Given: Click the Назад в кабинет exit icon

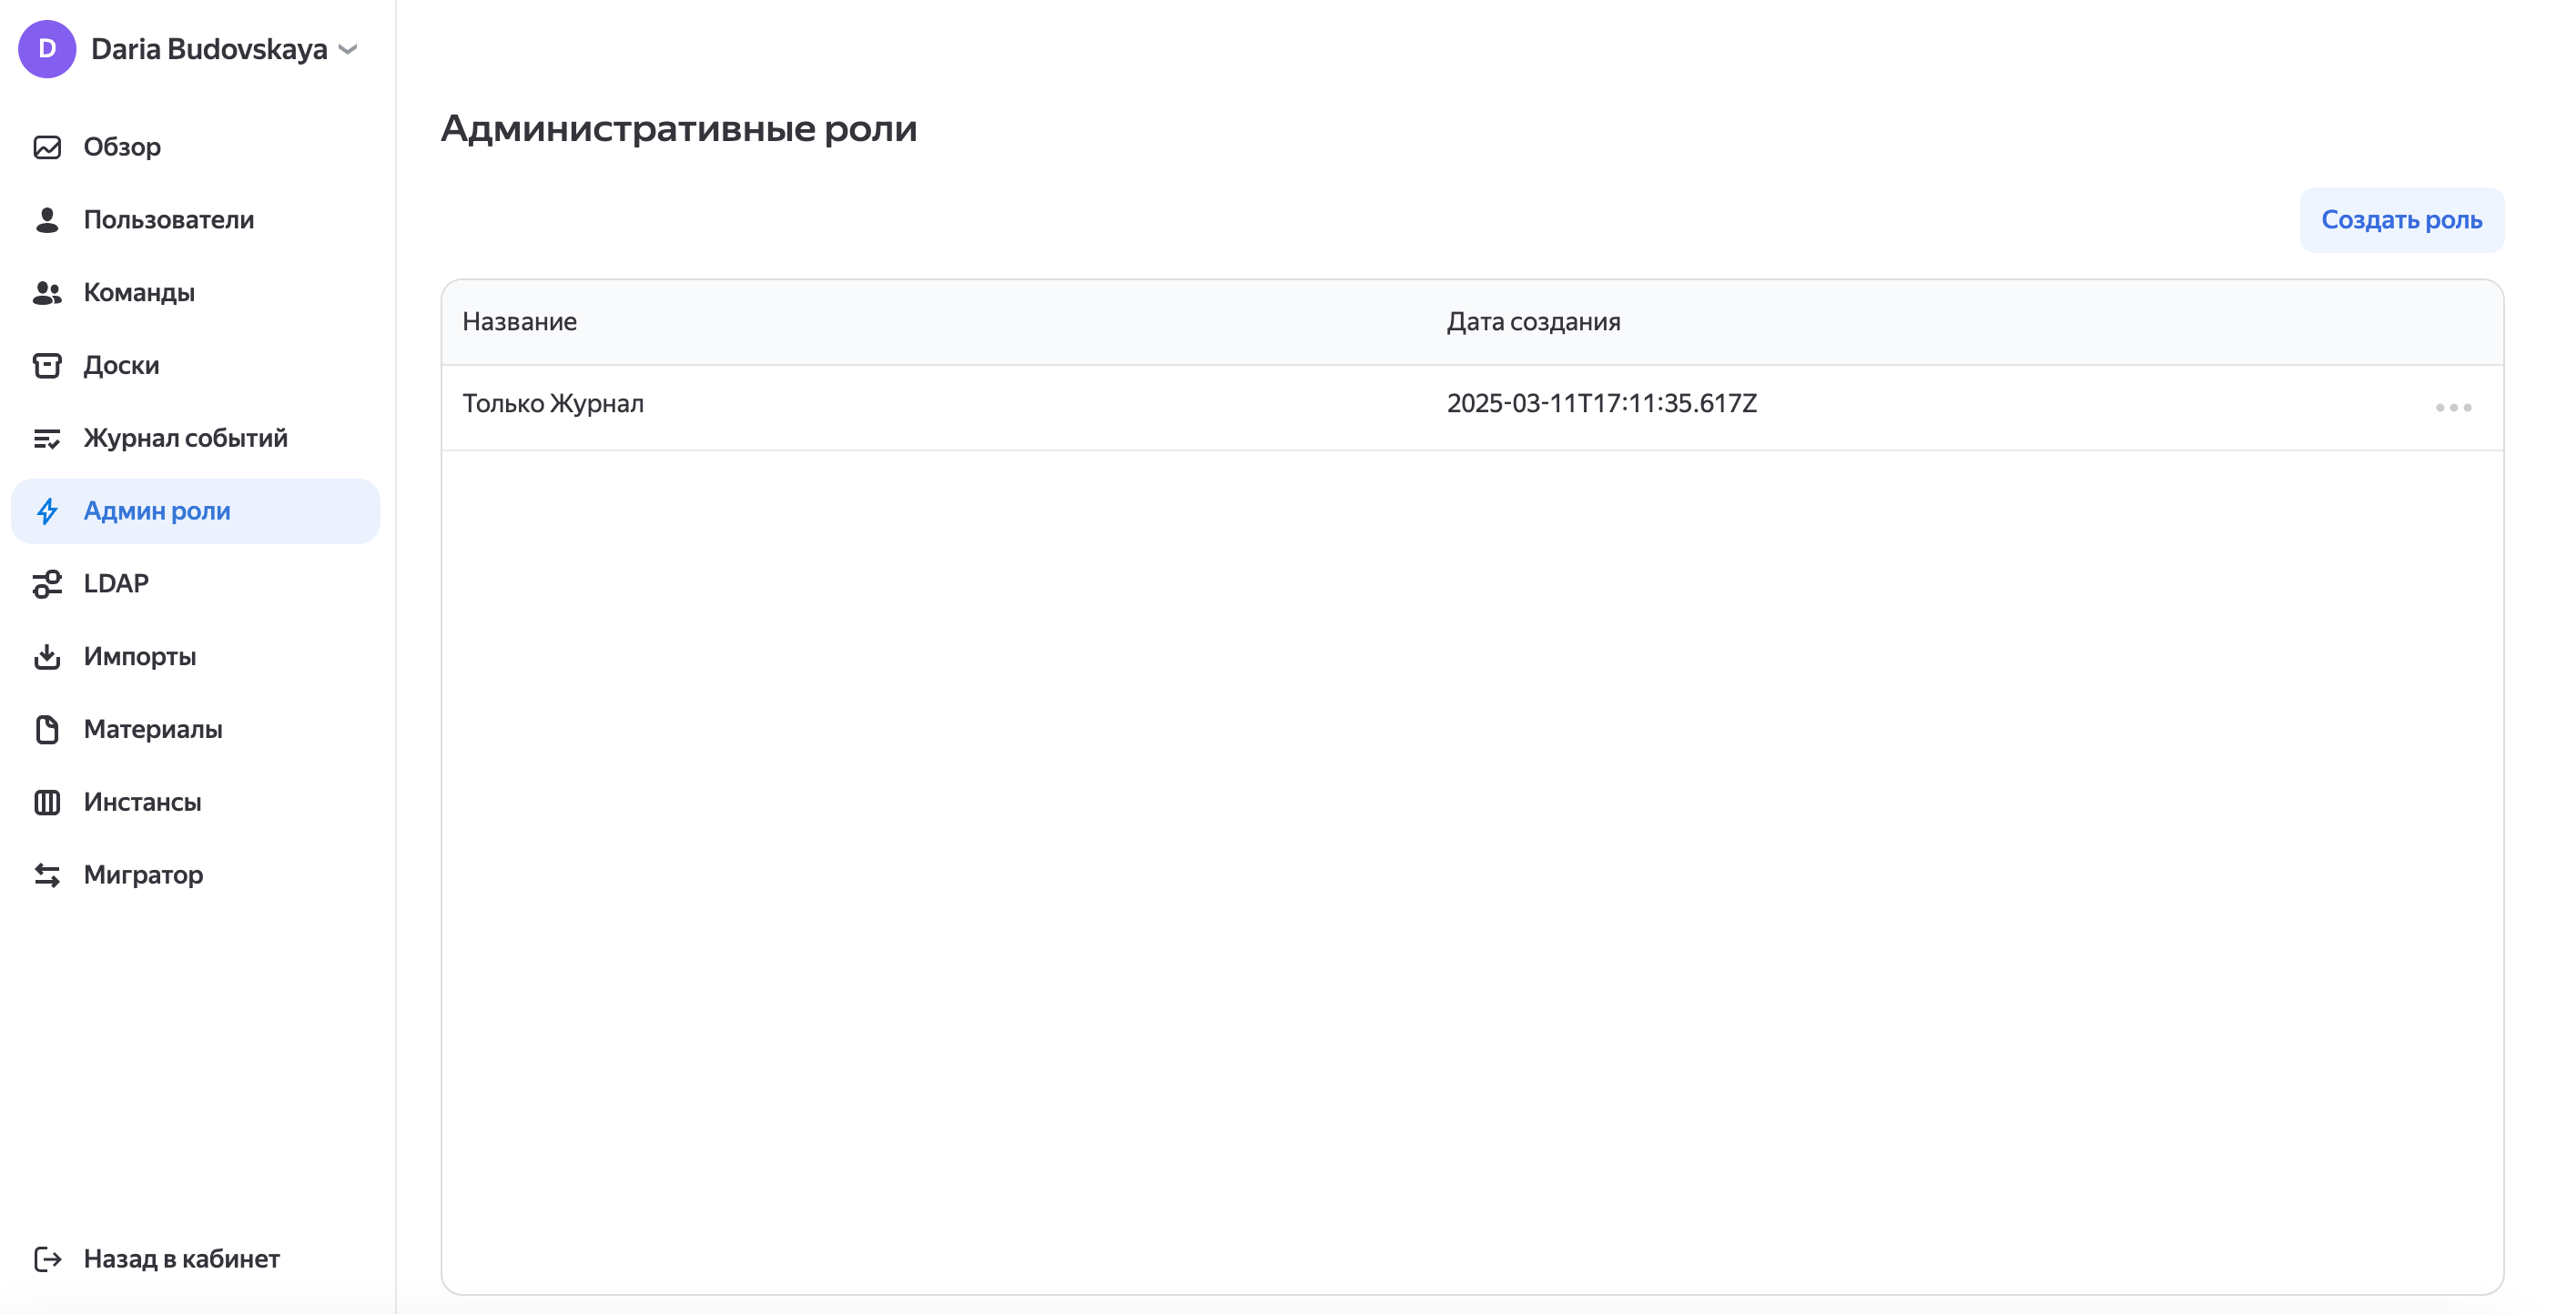Looking at the screenshot, I should 47,1259.
